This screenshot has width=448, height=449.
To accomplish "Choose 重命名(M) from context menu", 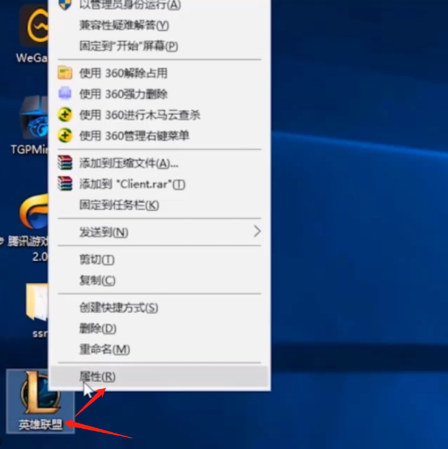I will click(159, 349).
